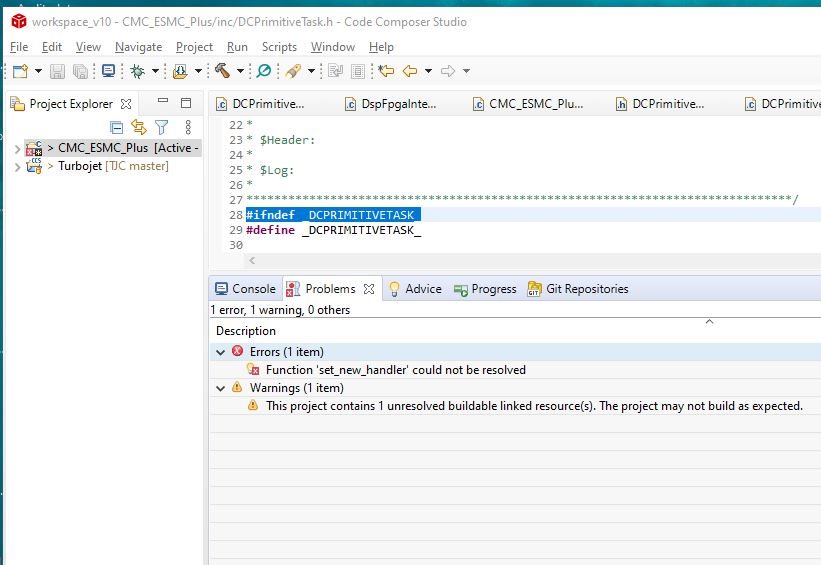Screen dimensions: 821x565
Task: Select unresolved buildable linked resource warning
Action: tap(534, 406)
